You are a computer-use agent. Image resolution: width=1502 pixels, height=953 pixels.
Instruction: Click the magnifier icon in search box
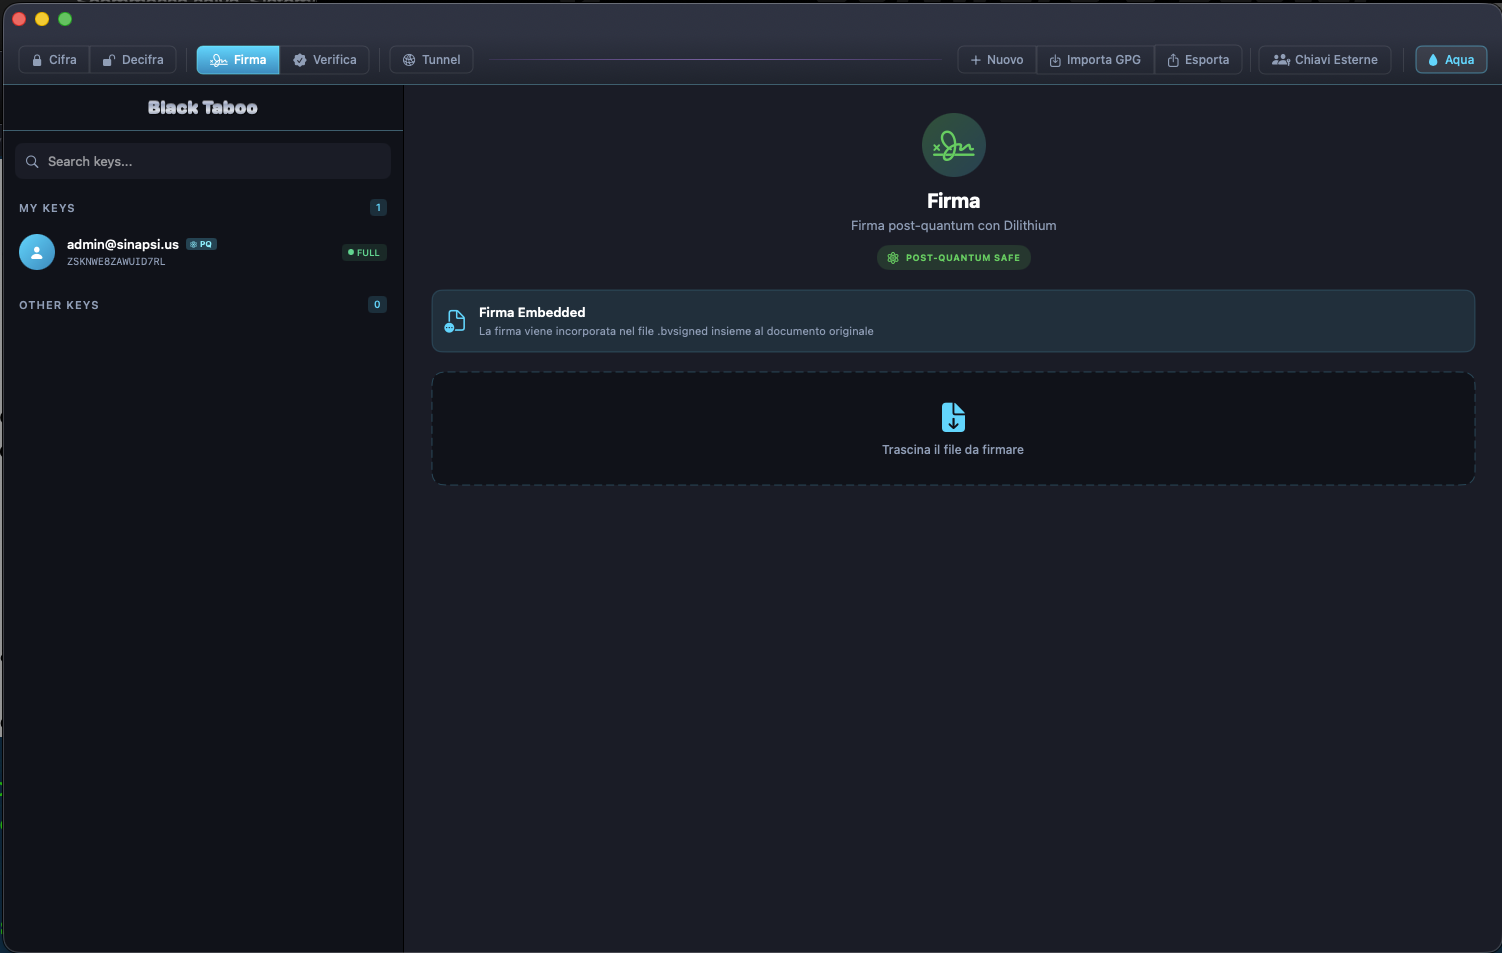tap(32, 161)
